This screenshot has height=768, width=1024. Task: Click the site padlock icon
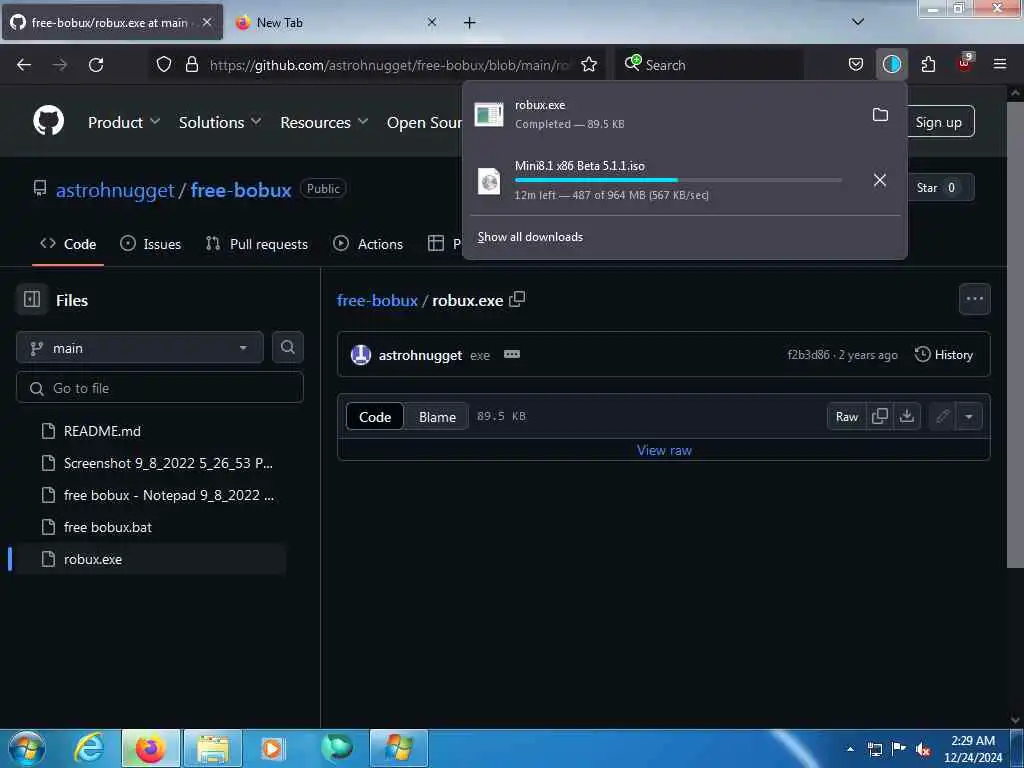point(191,65)
